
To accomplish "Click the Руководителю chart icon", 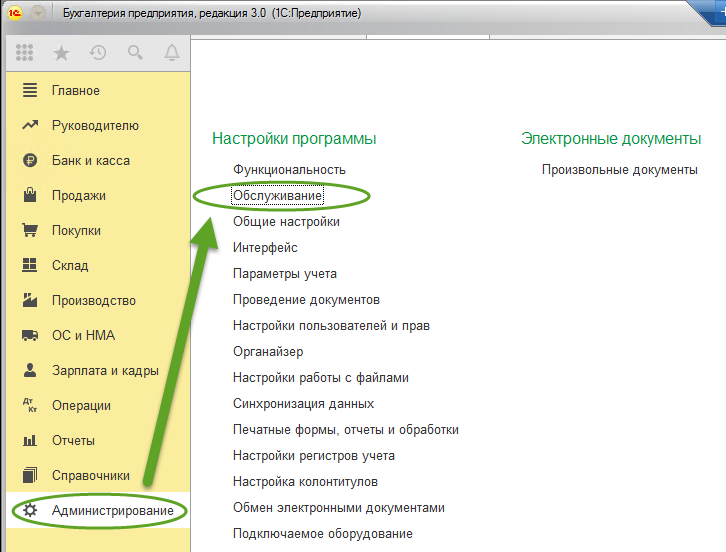I will (30, 125).
